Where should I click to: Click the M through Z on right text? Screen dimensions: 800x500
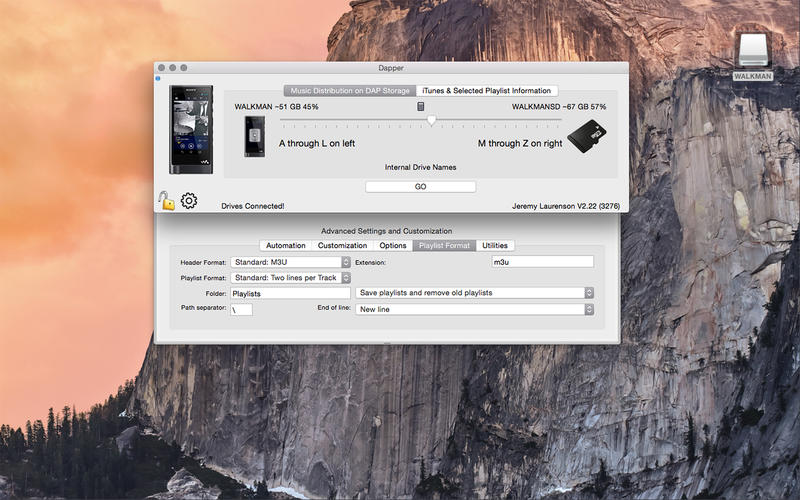[520, 144]
